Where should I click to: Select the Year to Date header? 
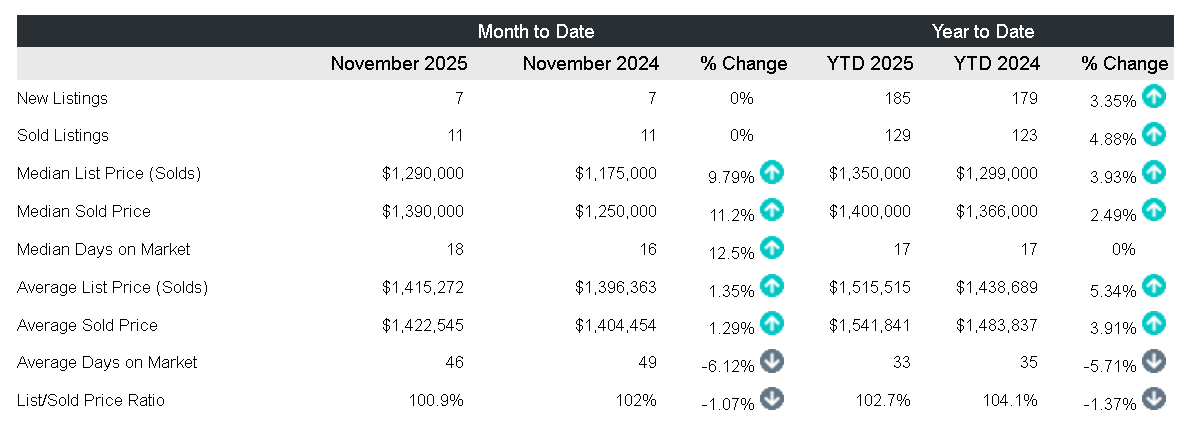[x=983, y=31]
